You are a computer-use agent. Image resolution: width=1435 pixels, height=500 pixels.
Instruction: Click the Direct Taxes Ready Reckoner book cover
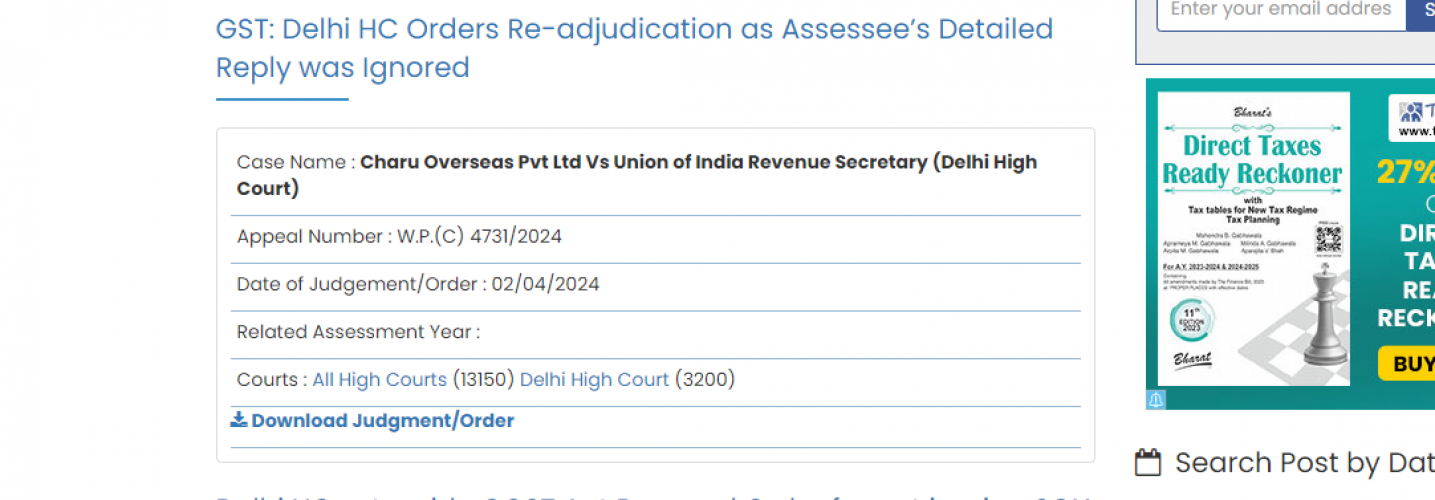pos(1253,239)
